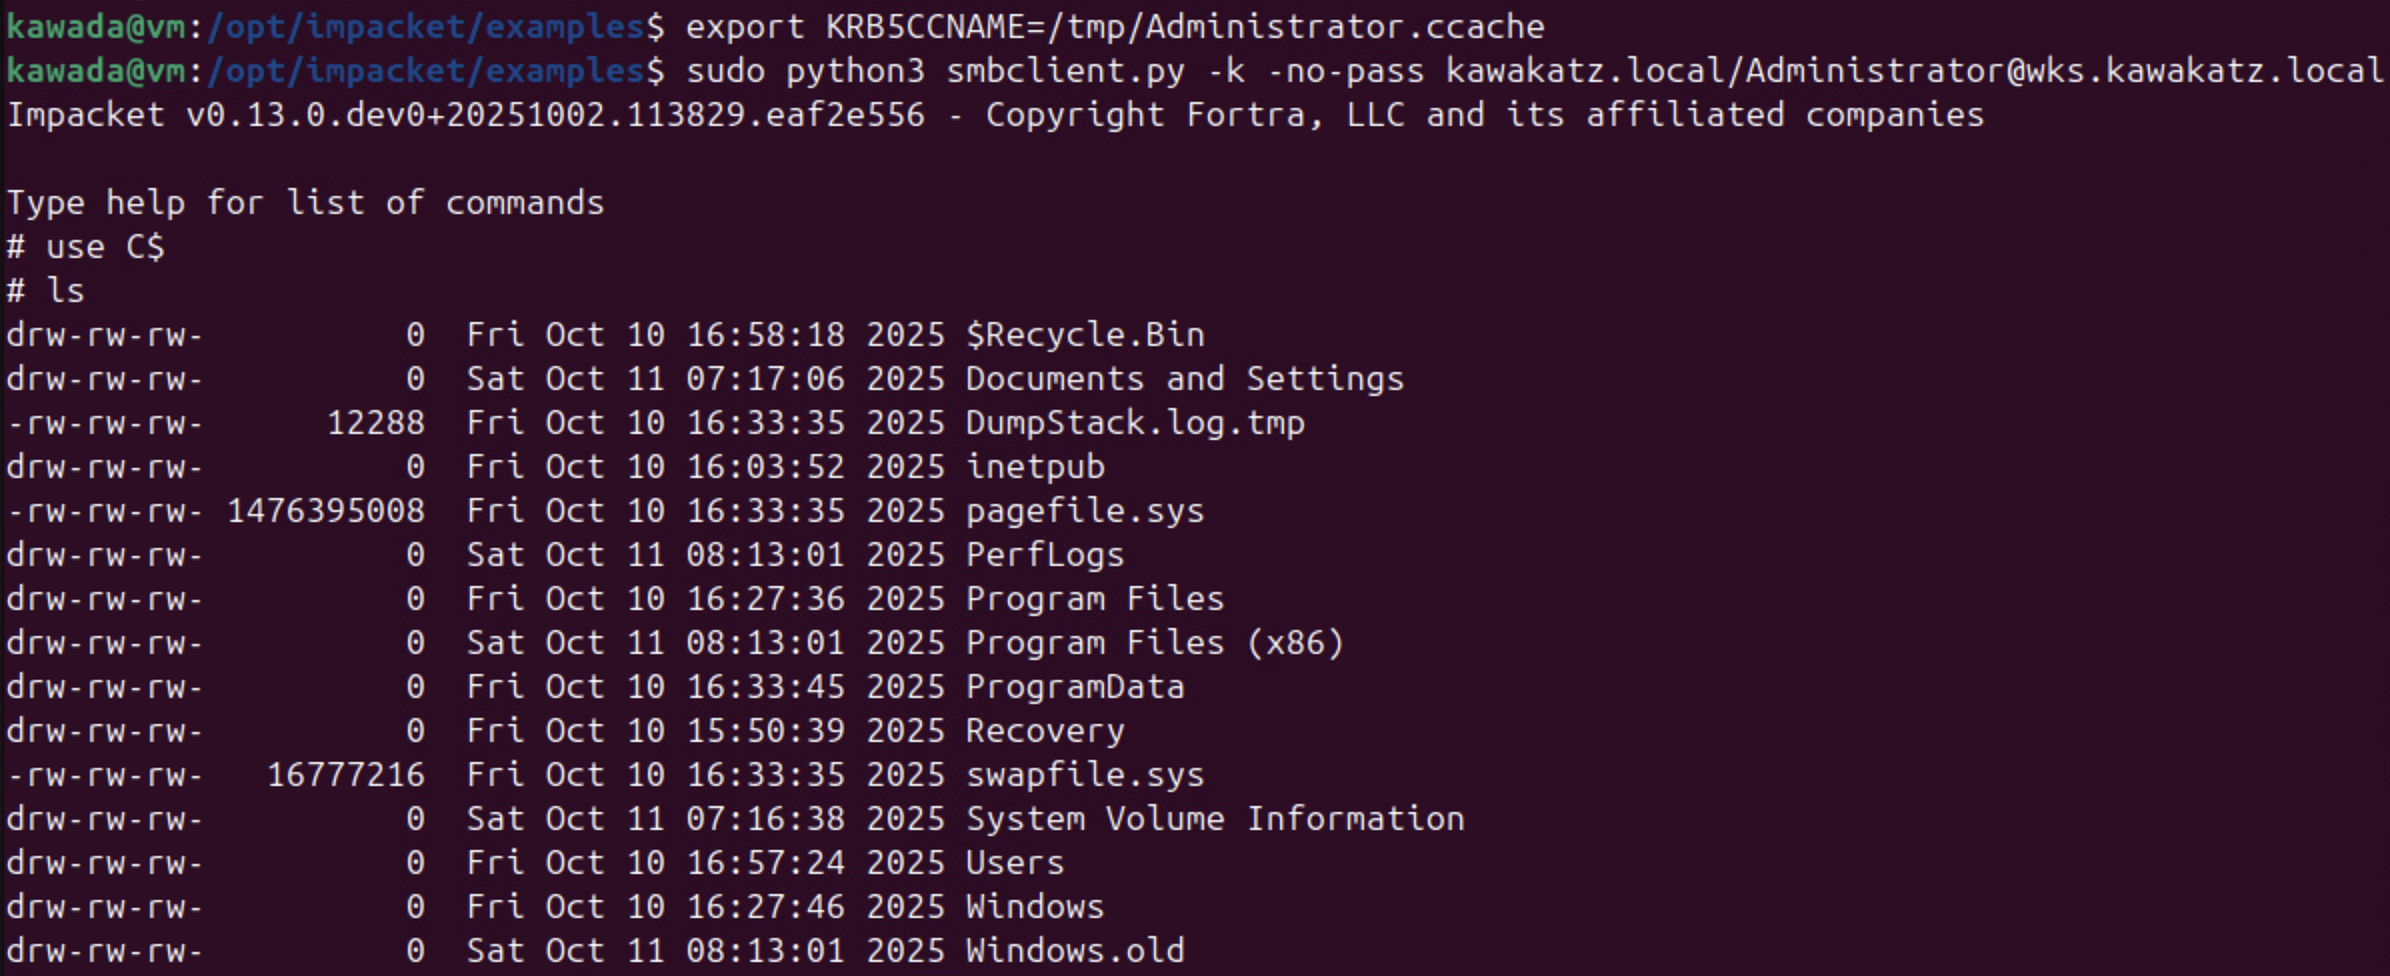Viewport: 2390px width, 976px height.
Task: Click the smbclient.py script name
Action: click(x=1064, y=71)
